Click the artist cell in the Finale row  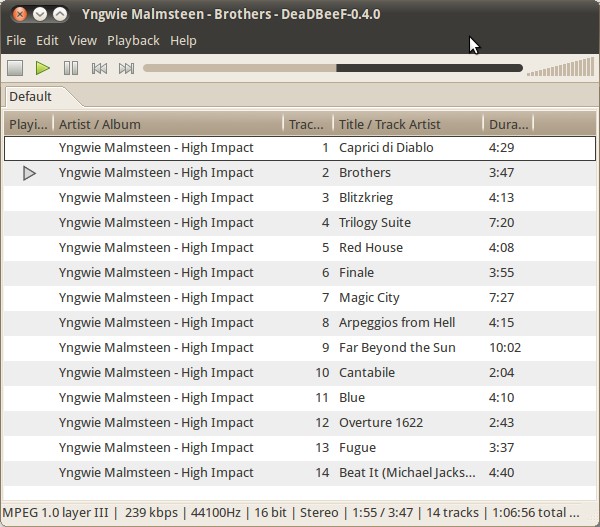point(156,272)
